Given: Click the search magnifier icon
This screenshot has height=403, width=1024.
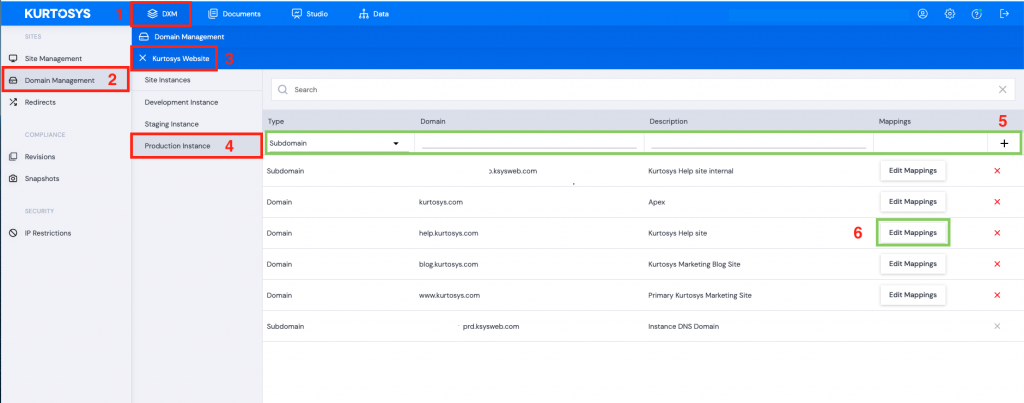Looking at the screenshot, I should (x=283, y=89).
